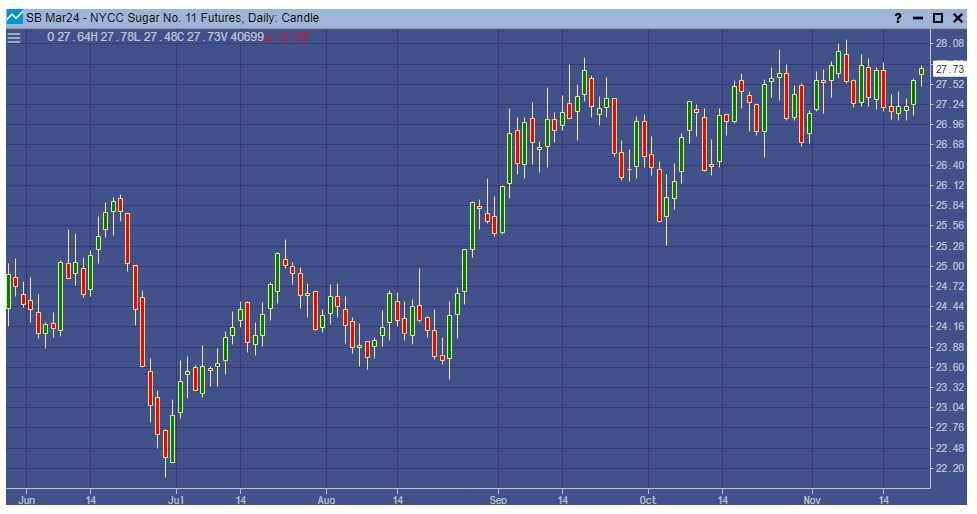Open the hamburger chart menu
The height and width of the screenshot is (514, 977).
point(14,37)
